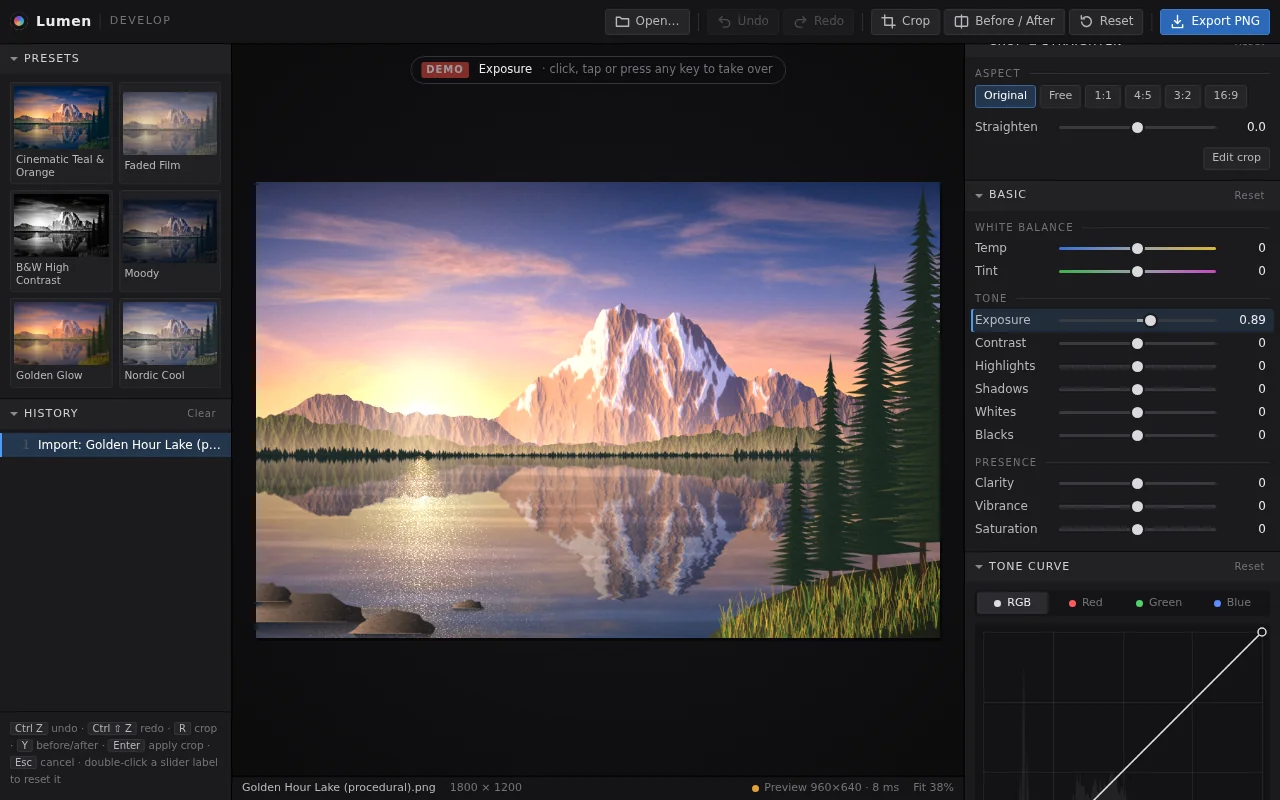1280x800 pixels.
Task: Switch to the Red curve channel
Action: pyautogui.click(x=1085, y=603)
